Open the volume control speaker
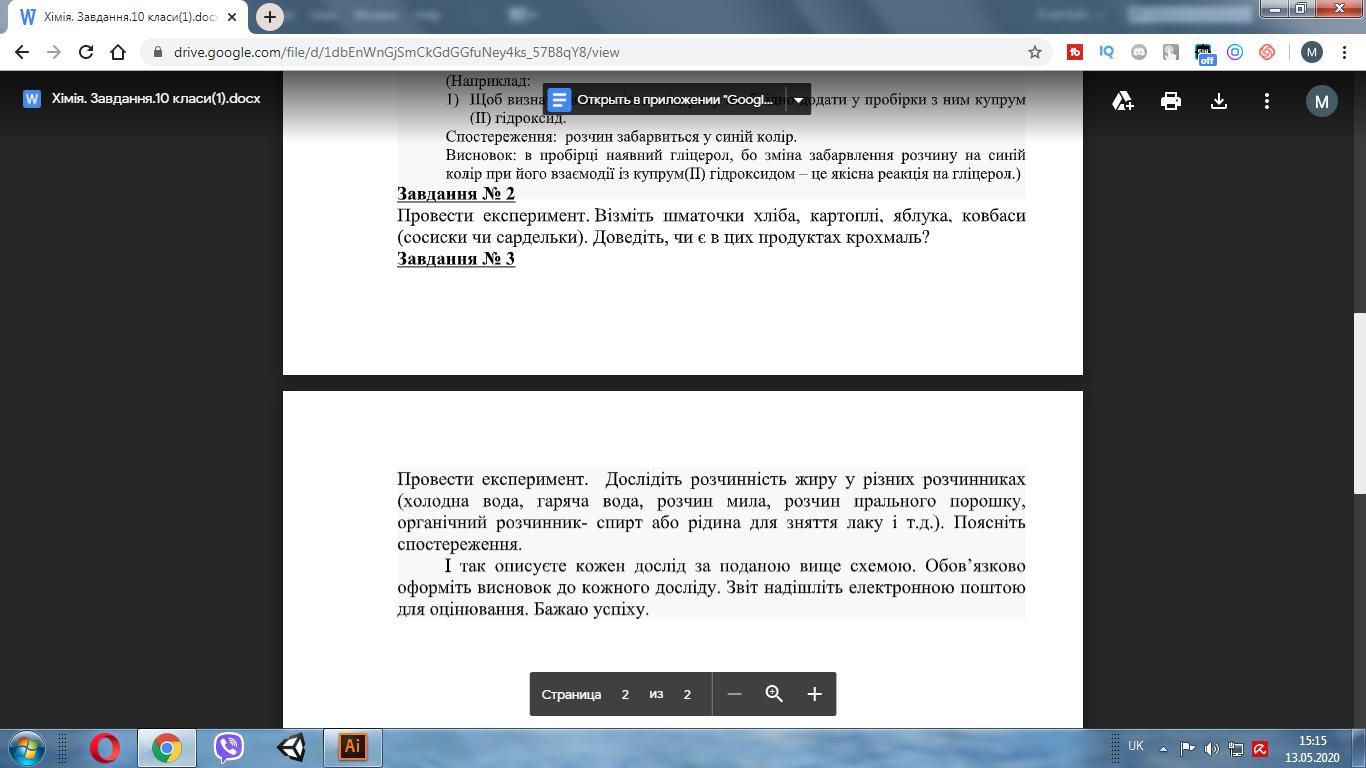Image resolution: width=1366 pixels, height=768 pixels. click(1211, 748)
